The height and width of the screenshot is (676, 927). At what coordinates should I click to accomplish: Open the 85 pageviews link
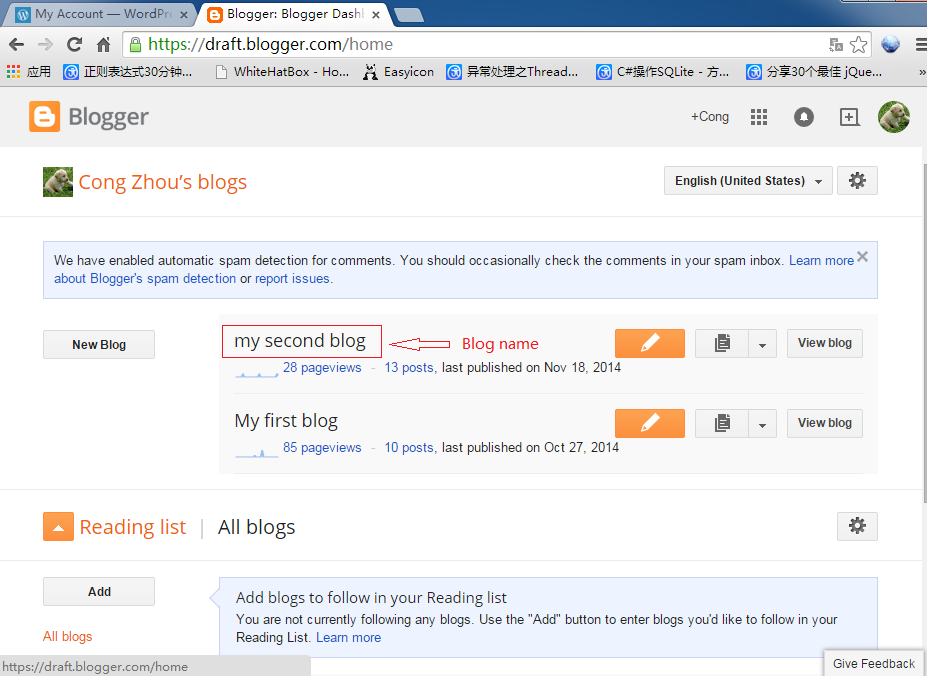tap(322, 448)
